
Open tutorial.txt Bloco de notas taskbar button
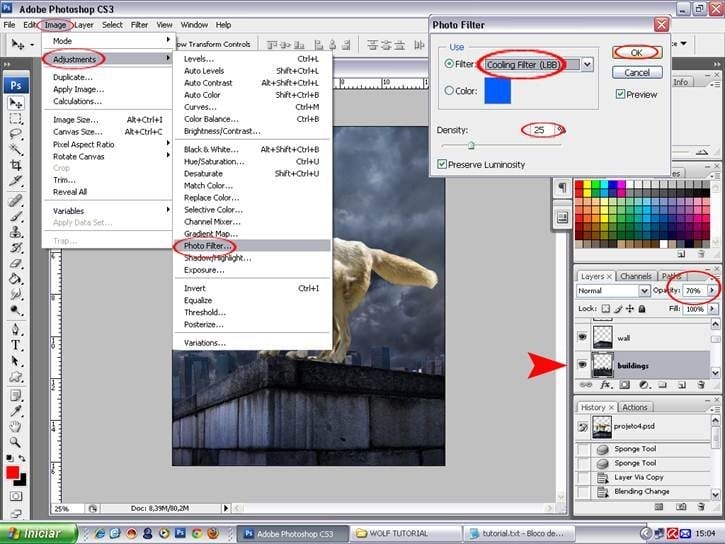(x=520, y=534)
